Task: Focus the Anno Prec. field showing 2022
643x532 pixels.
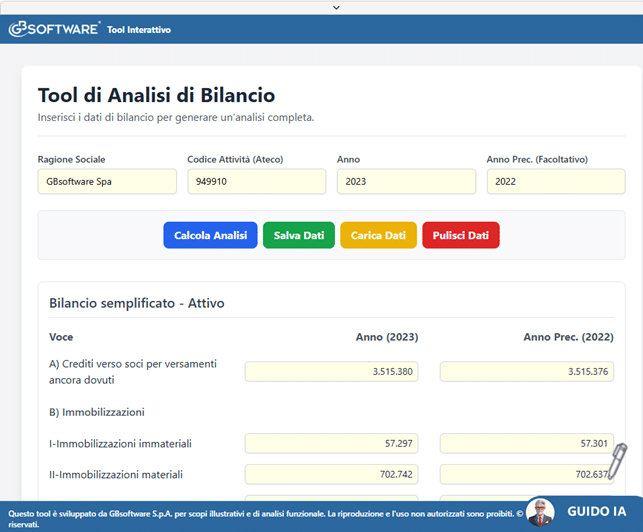Action: coord(556,181)
